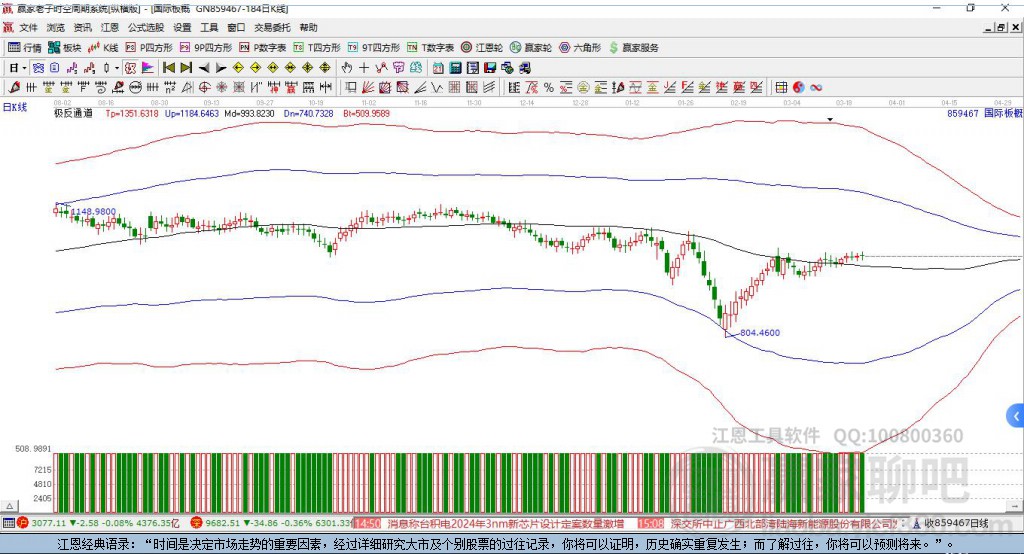Switch to the K线 chart view

[x=103, y=48]
